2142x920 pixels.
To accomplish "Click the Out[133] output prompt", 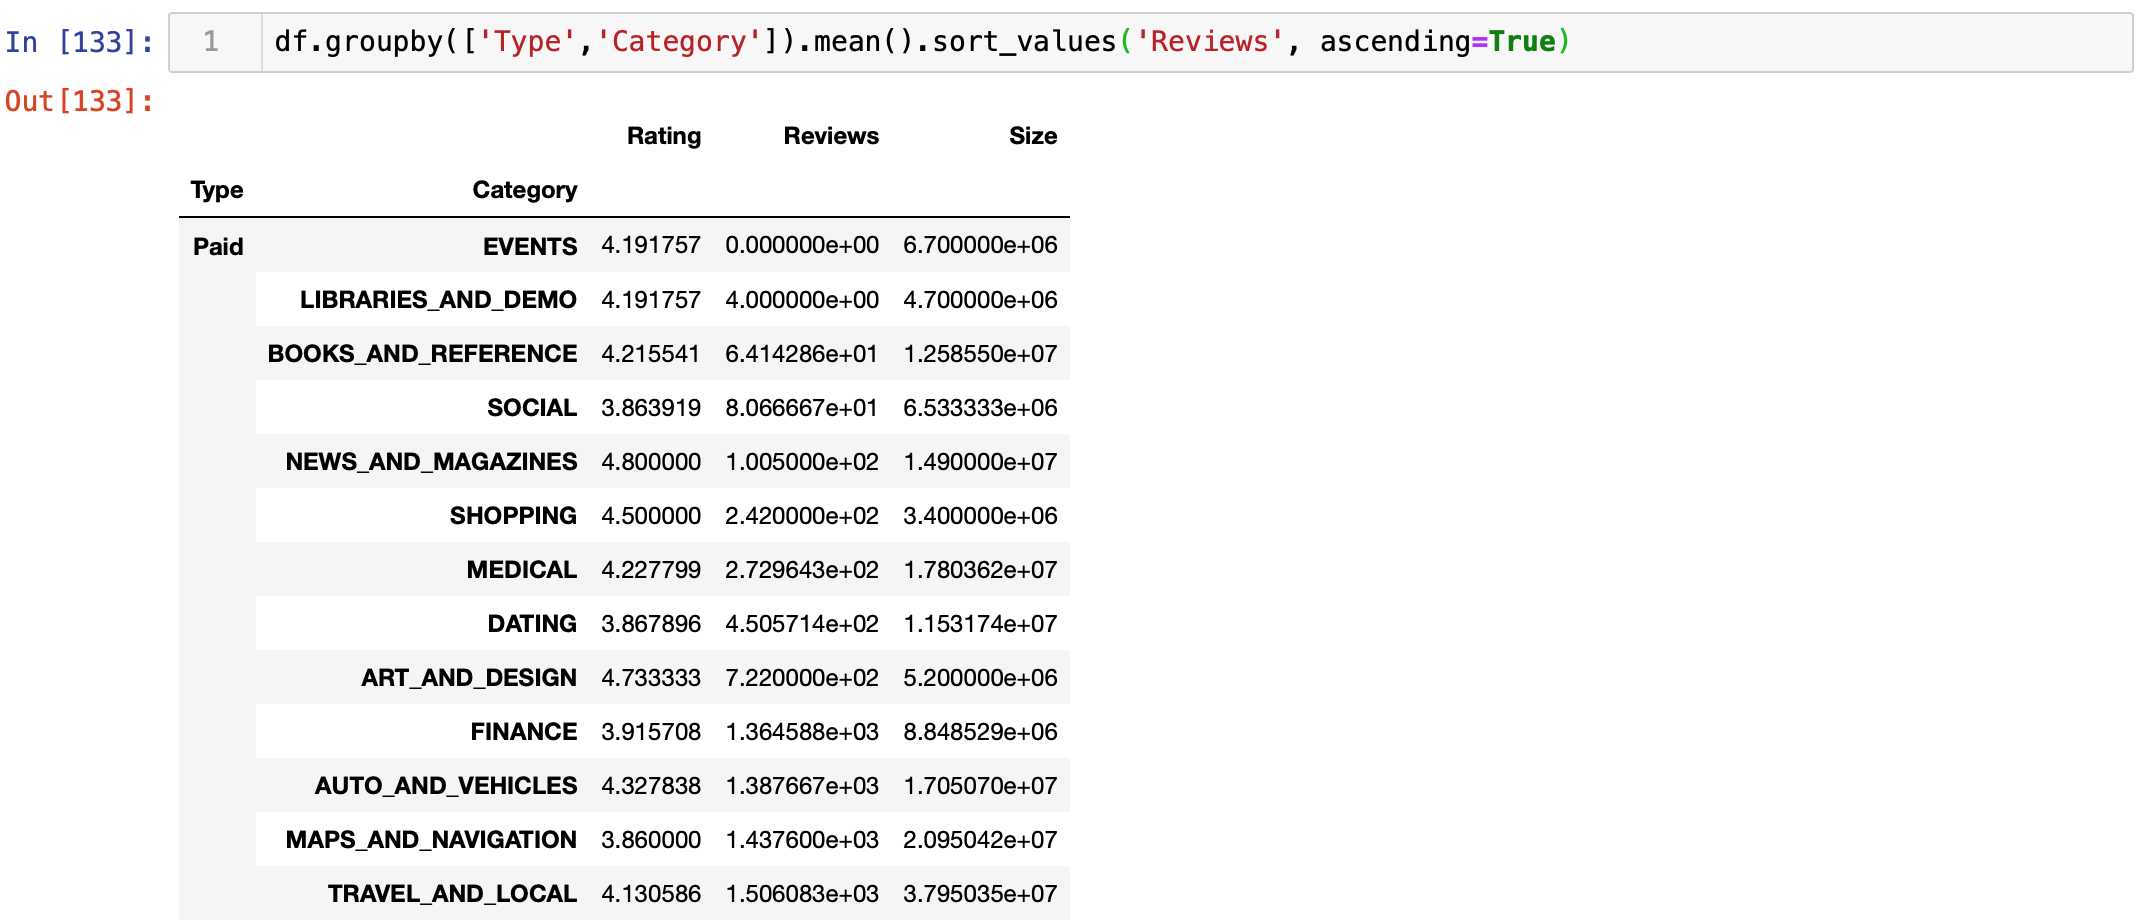I will (x=80, y=101).
